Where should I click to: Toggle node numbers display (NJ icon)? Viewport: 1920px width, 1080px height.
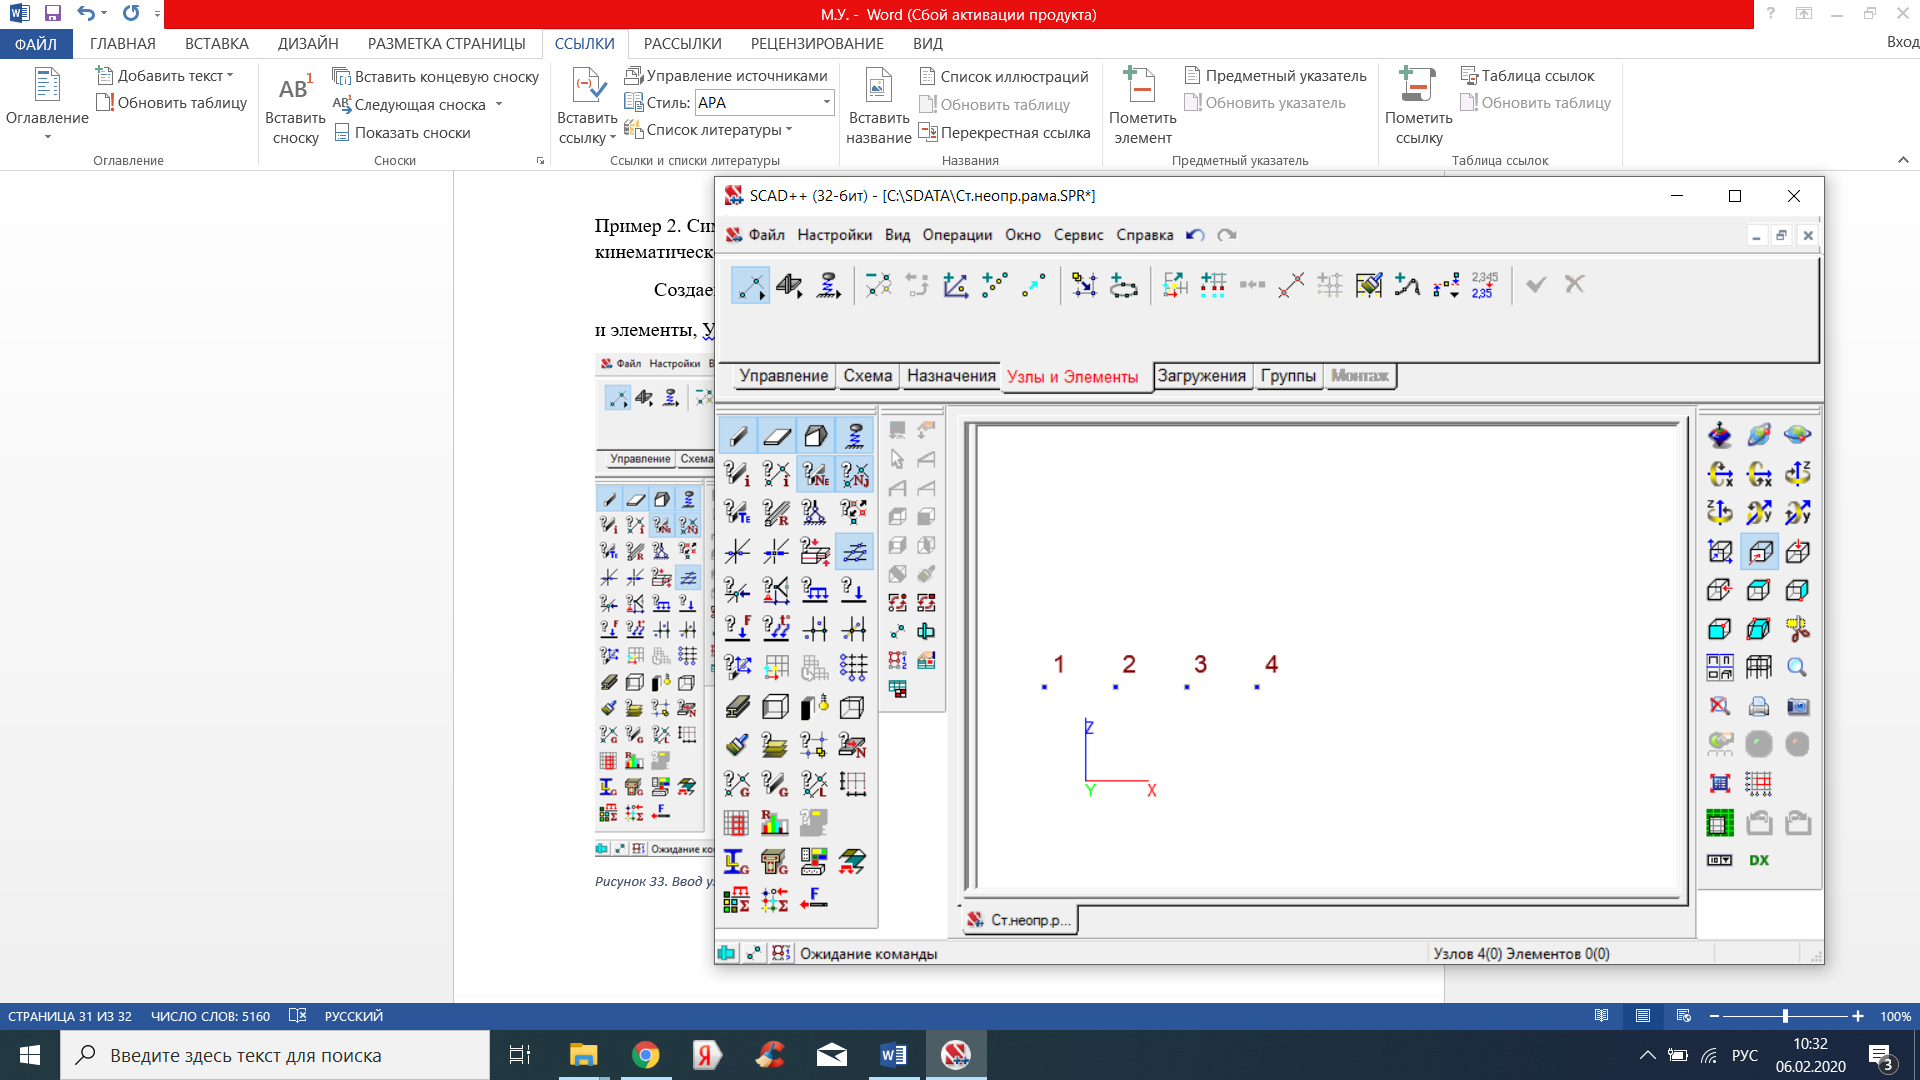pyautogui.click(x=855, y=474)
